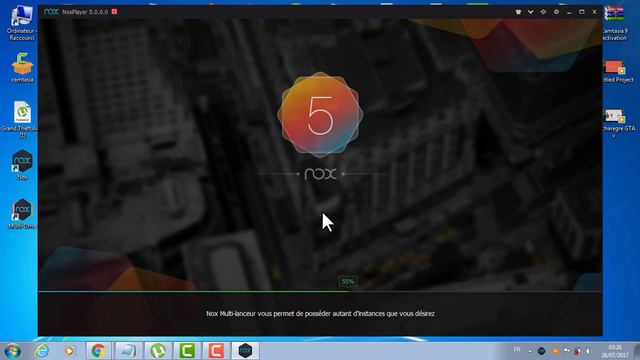The image size is (640, 360).
Task: Click the Nox tray icon
Action: (x=541, y=351)
